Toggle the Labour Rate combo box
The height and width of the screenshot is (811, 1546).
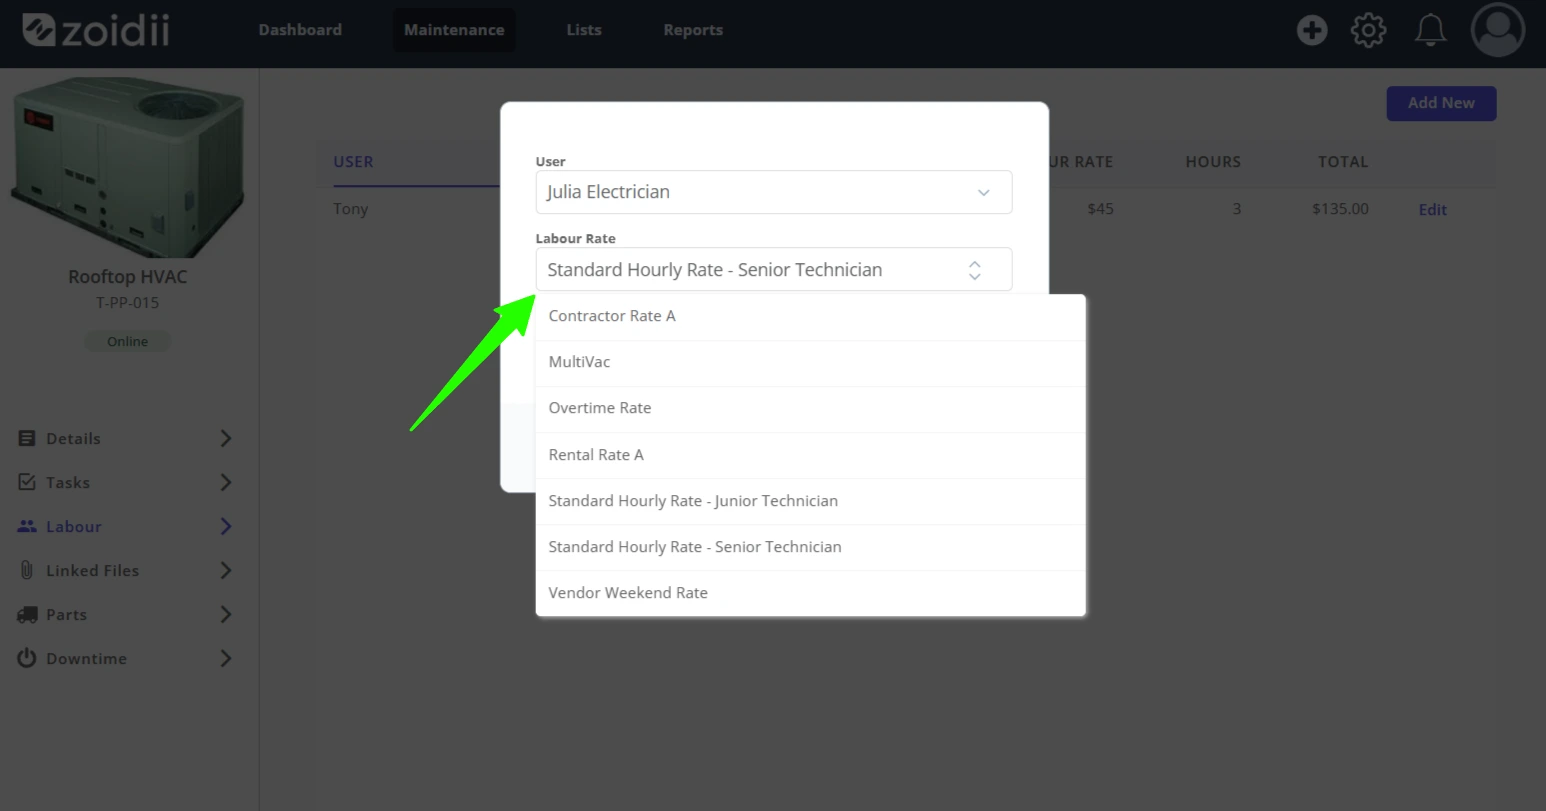(774, 269)
